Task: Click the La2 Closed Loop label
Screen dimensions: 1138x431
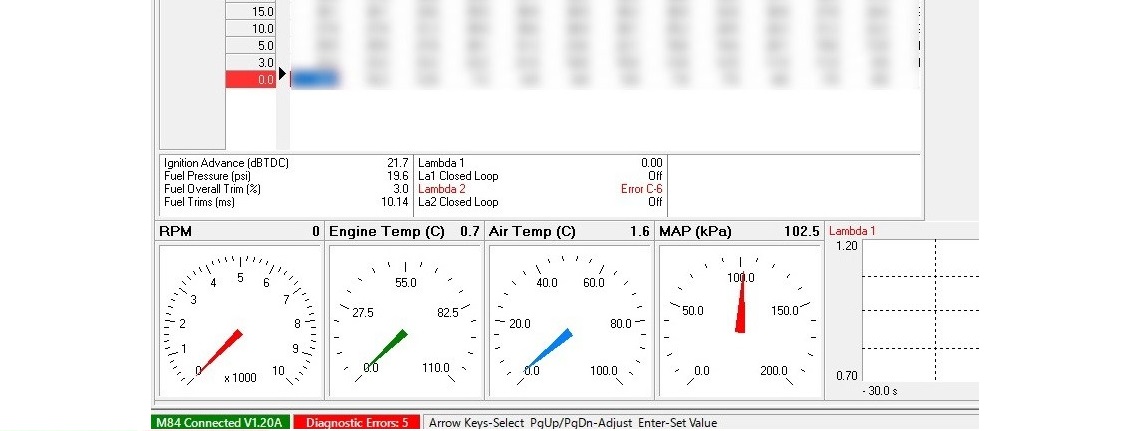Action: click(458, 202)
